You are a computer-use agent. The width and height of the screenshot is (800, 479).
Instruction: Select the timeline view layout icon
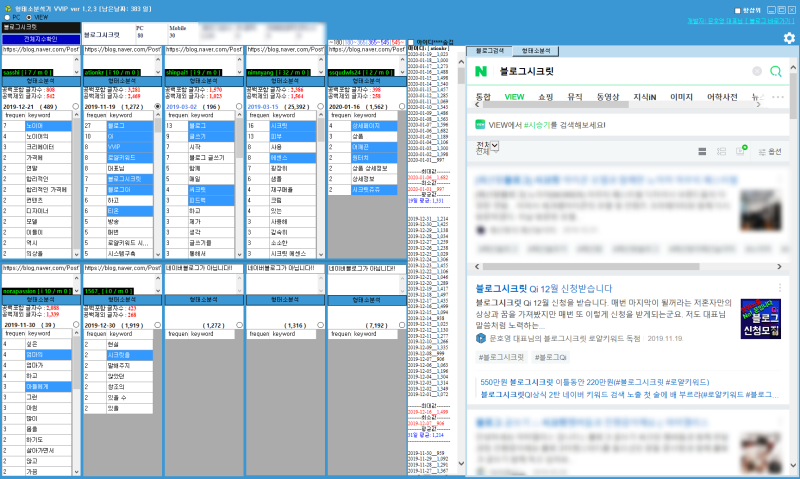coord(721,152)
